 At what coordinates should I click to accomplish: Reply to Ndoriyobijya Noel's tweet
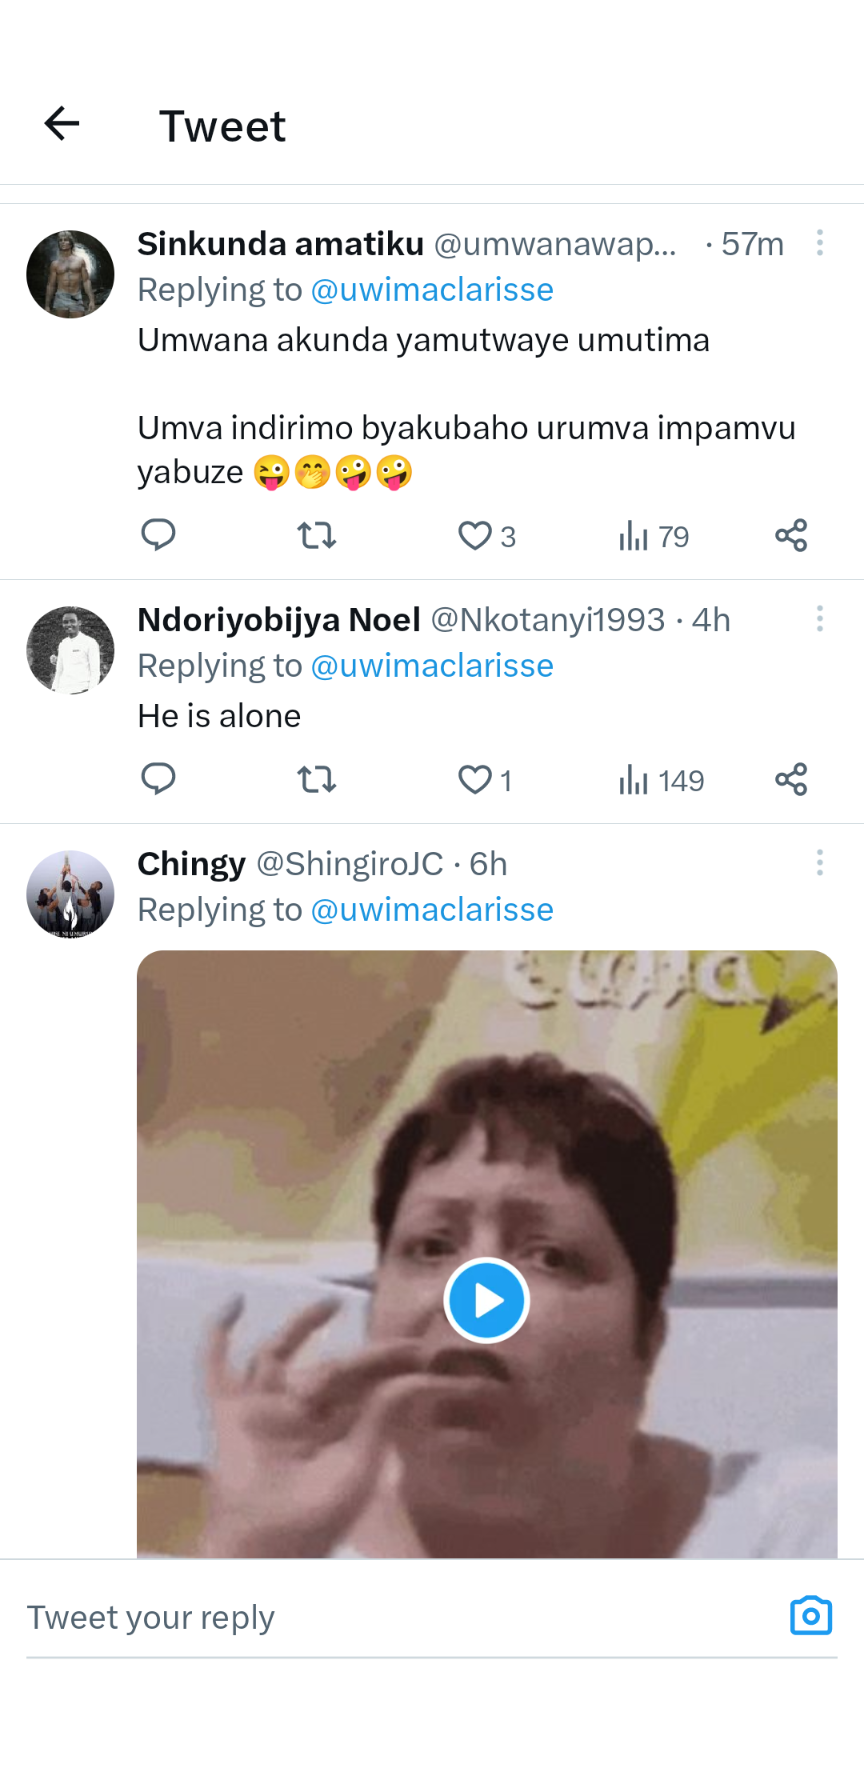(x=158, y=779)
